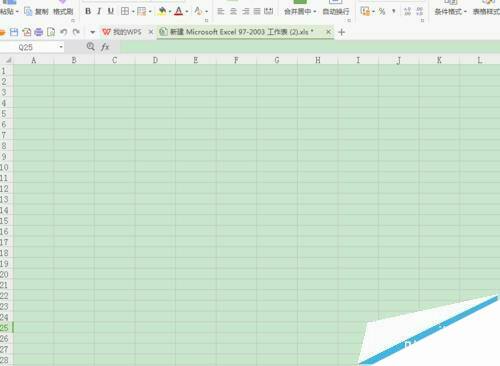Close the Excel 97-2003 工作表 tab
This screenshot has width=500, height=366.
click(x=328, y=32)
